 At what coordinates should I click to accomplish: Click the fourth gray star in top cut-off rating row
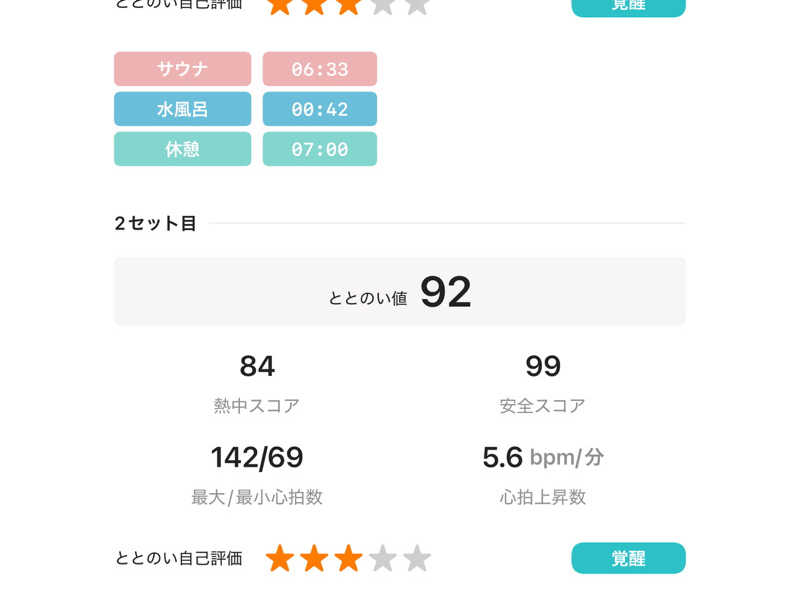point(383,6)
